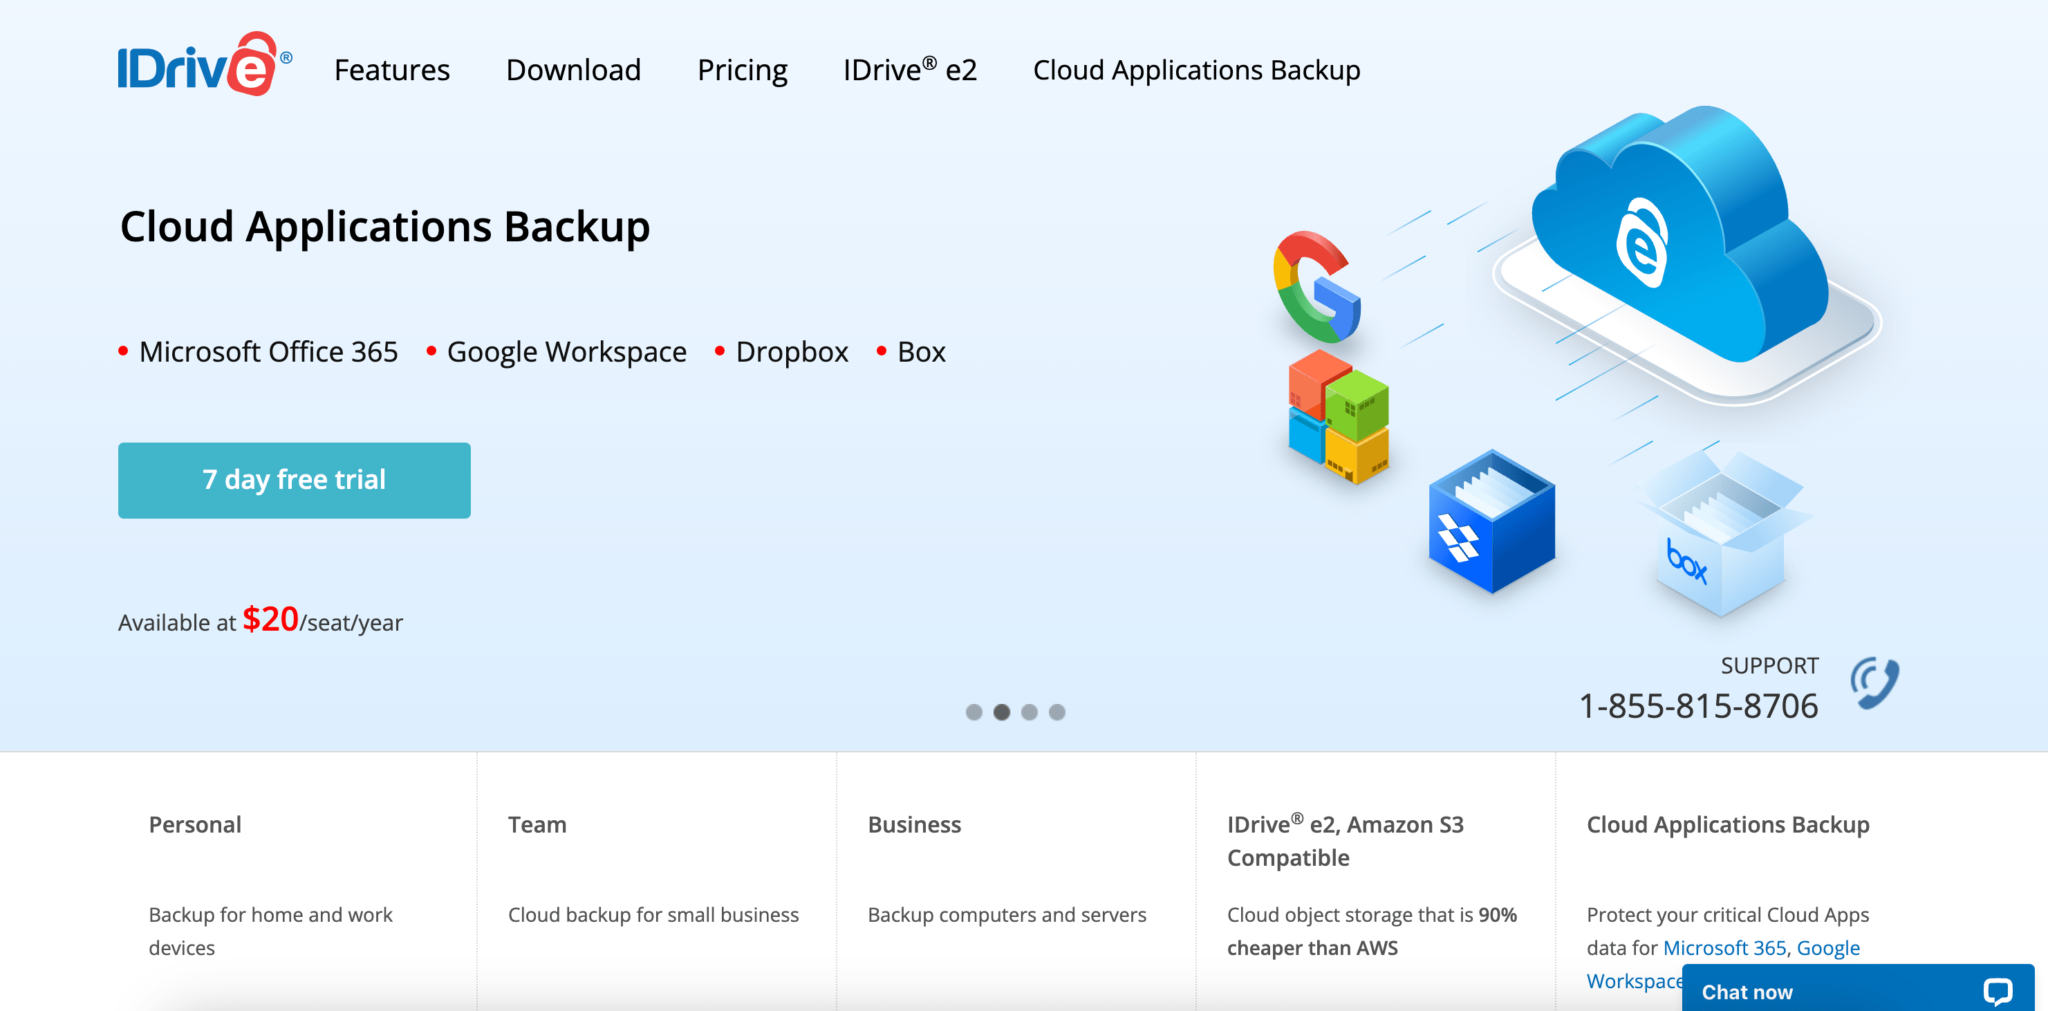Follow the Microsoft 365 link in footer
Image resolution: width=2048 pixels, height=1011 pixels.
[x=1723, y=947]
